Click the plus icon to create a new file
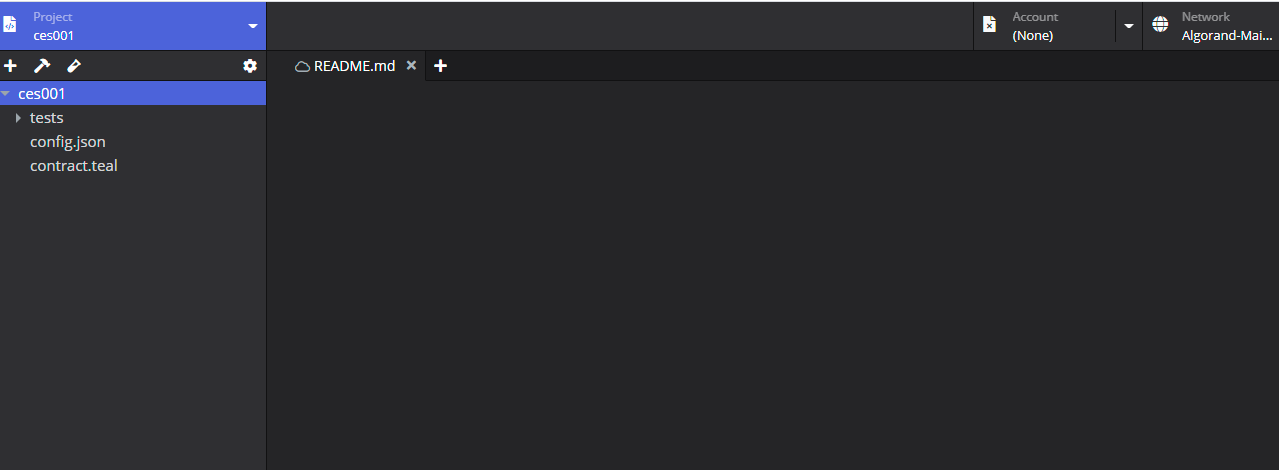Image resolution: width=1279 pixels, height=470 pixels. (x=11, y=66)
